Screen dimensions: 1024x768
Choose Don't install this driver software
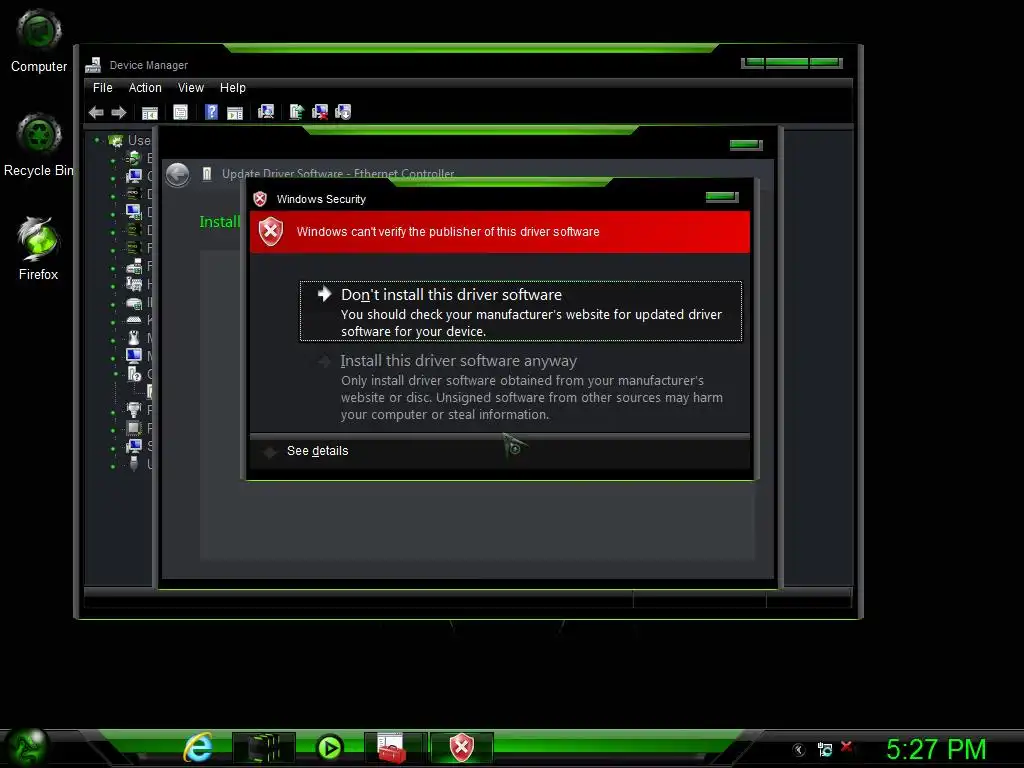tap(520, 312)
